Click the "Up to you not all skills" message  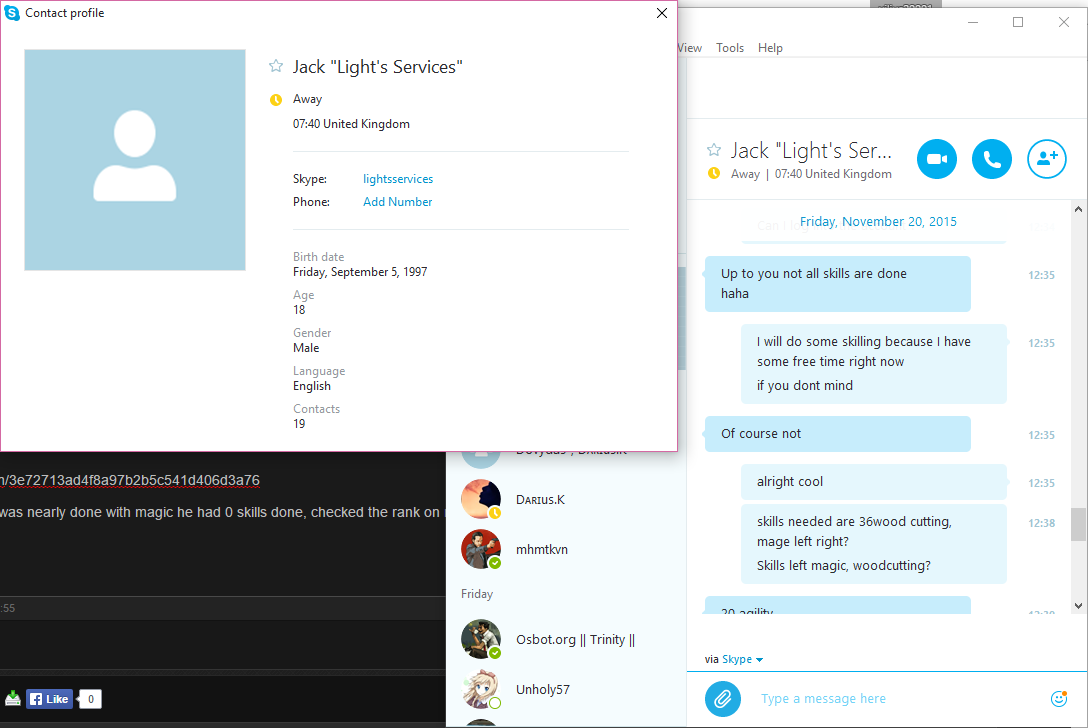tap(838, 284)
